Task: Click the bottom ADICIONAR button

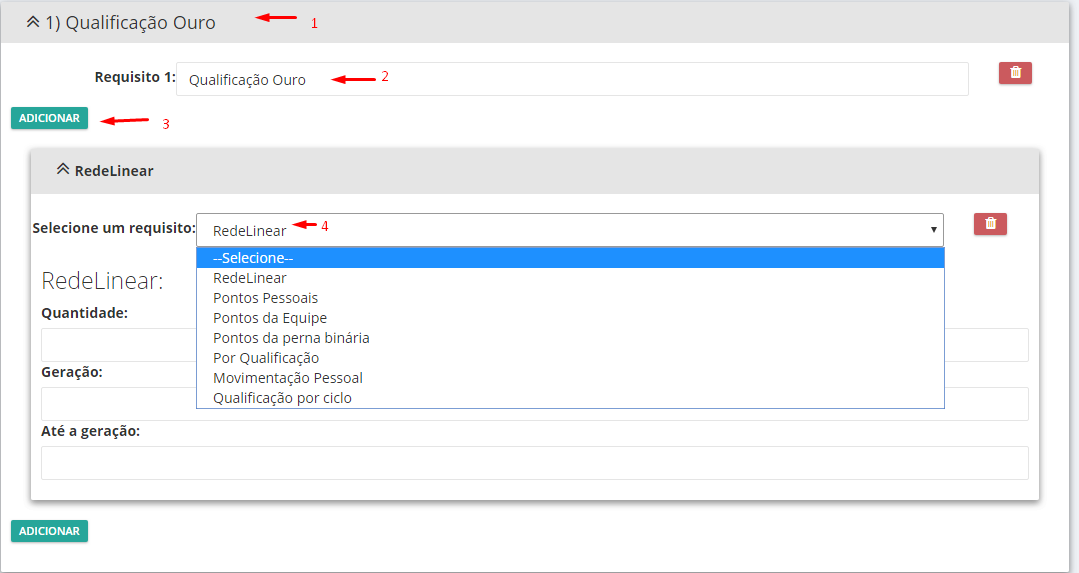Action: pos(50,531)
